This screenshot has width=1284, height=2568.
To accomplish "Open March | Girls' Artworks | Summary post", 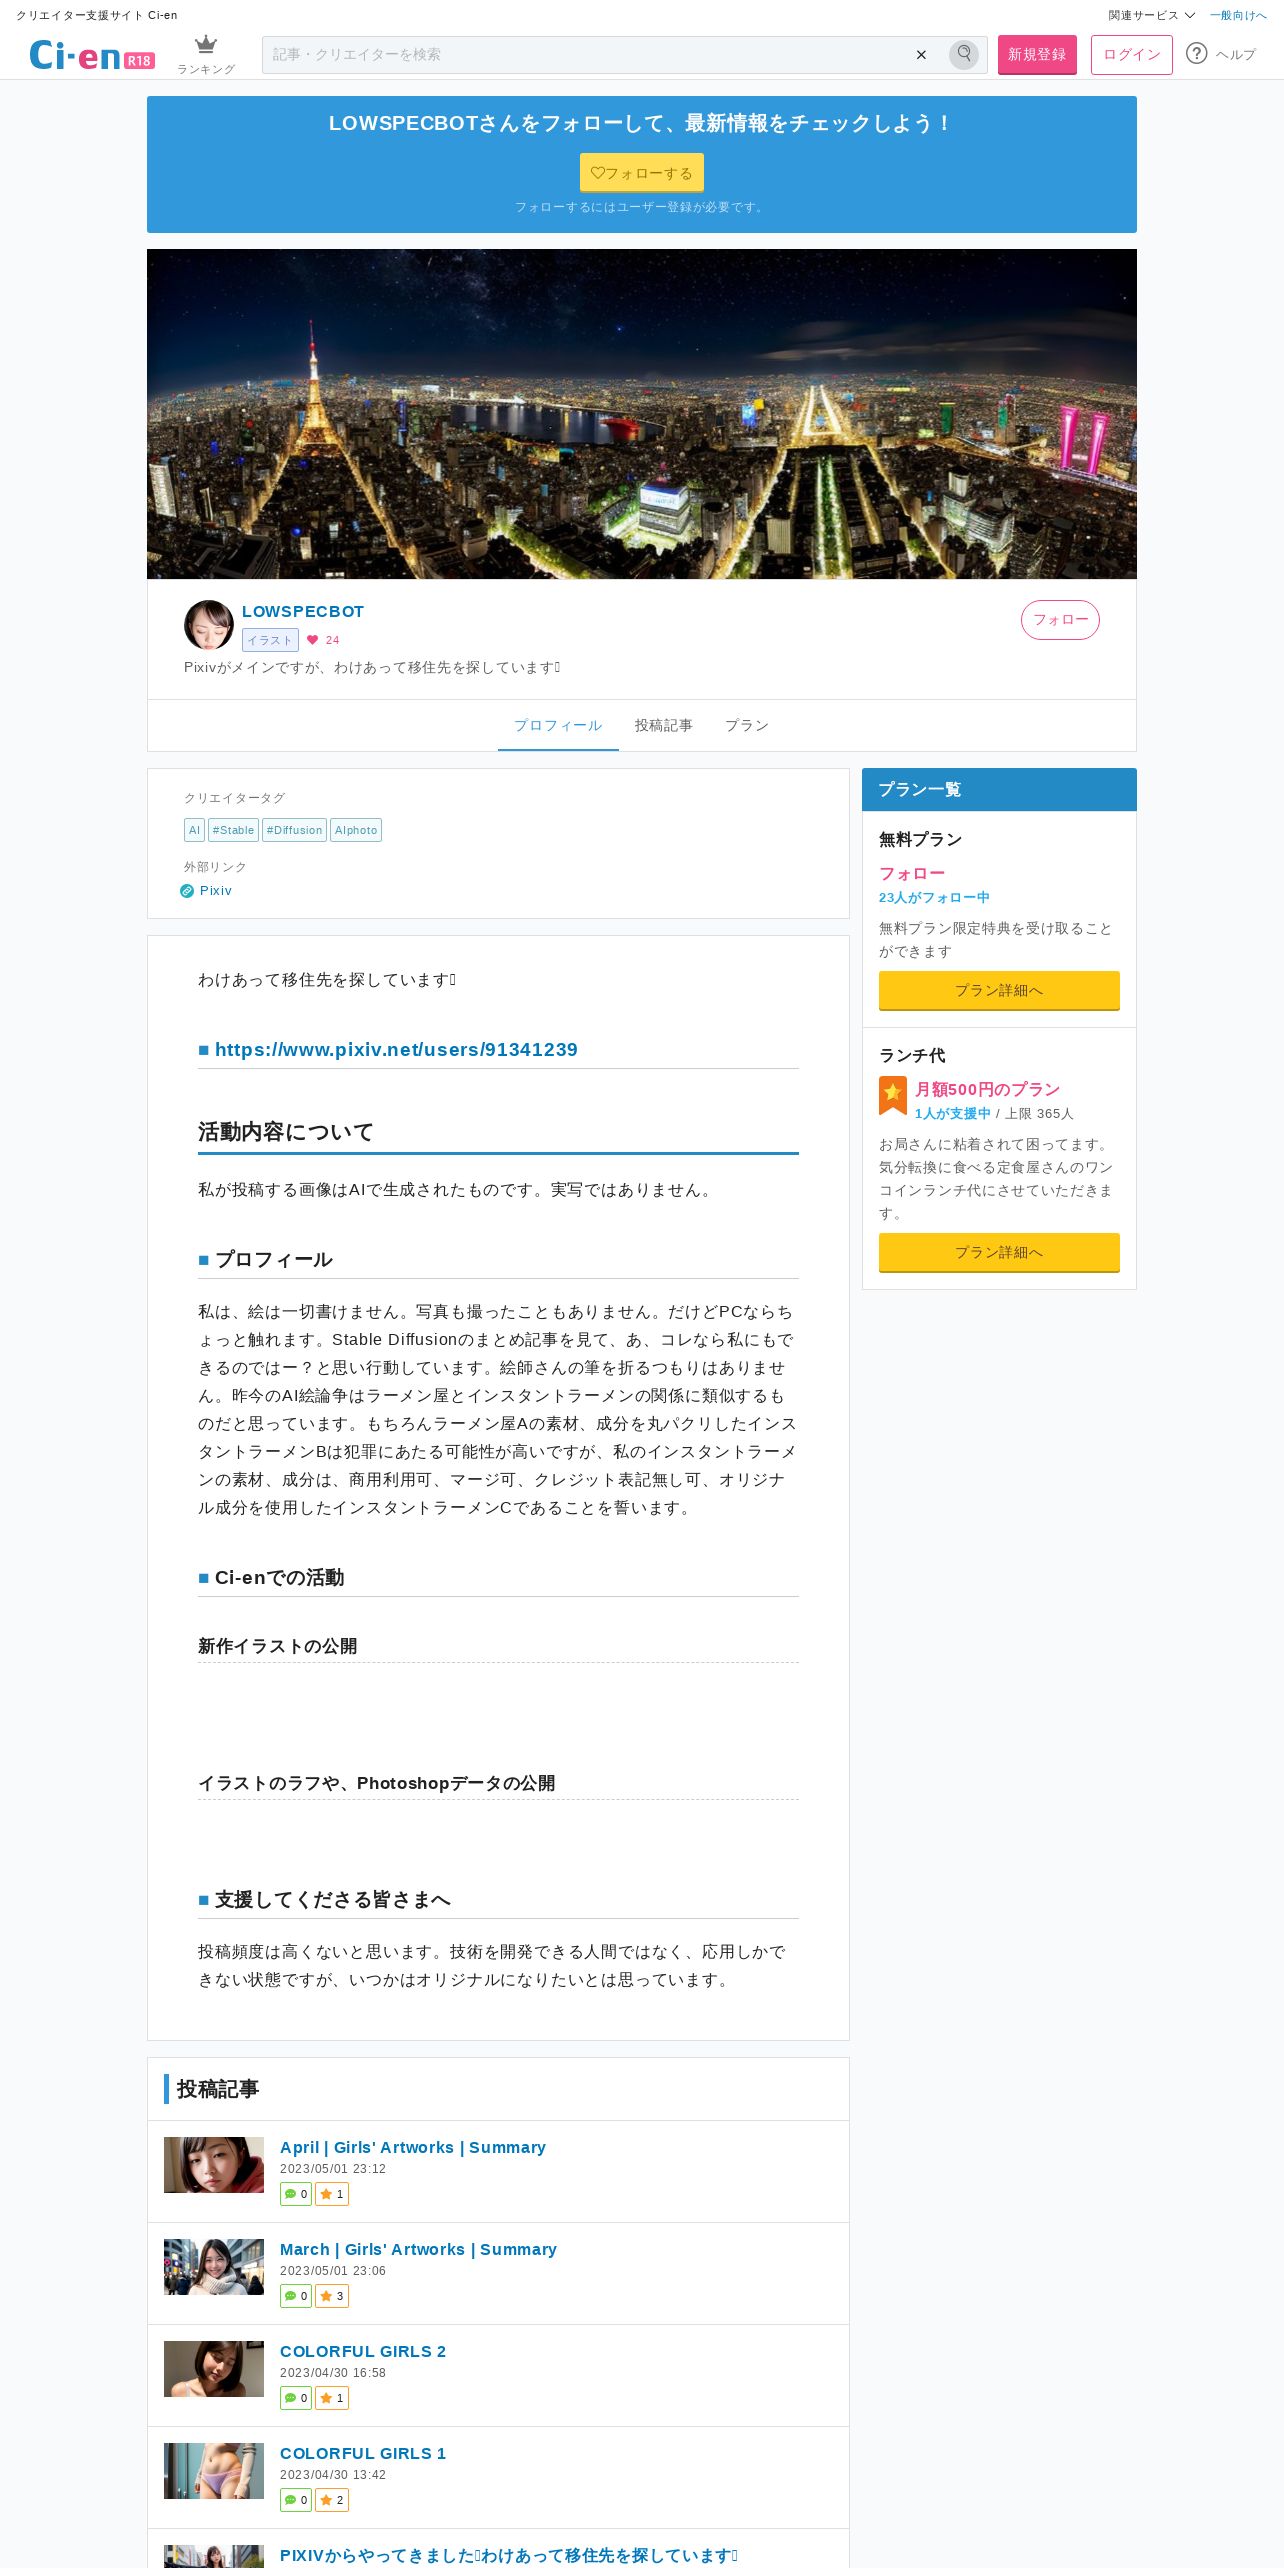I will pos(418,2249).
